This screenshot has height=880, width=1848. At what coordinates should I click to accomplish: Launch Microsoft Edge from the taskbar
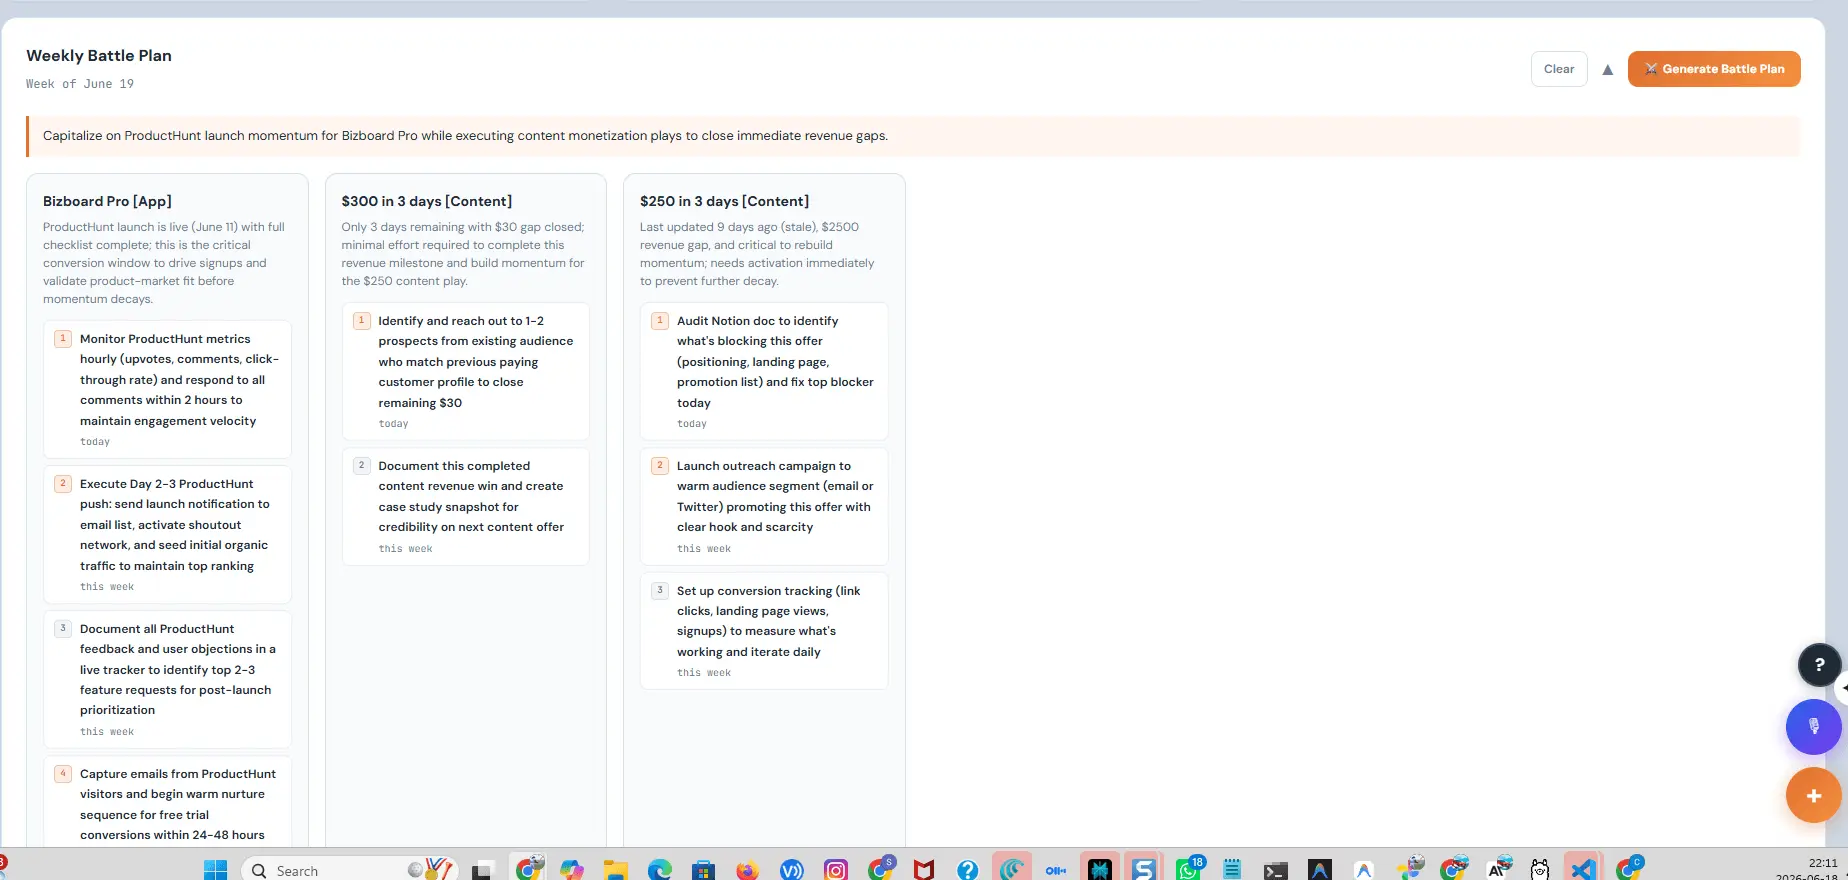point(660,870)
